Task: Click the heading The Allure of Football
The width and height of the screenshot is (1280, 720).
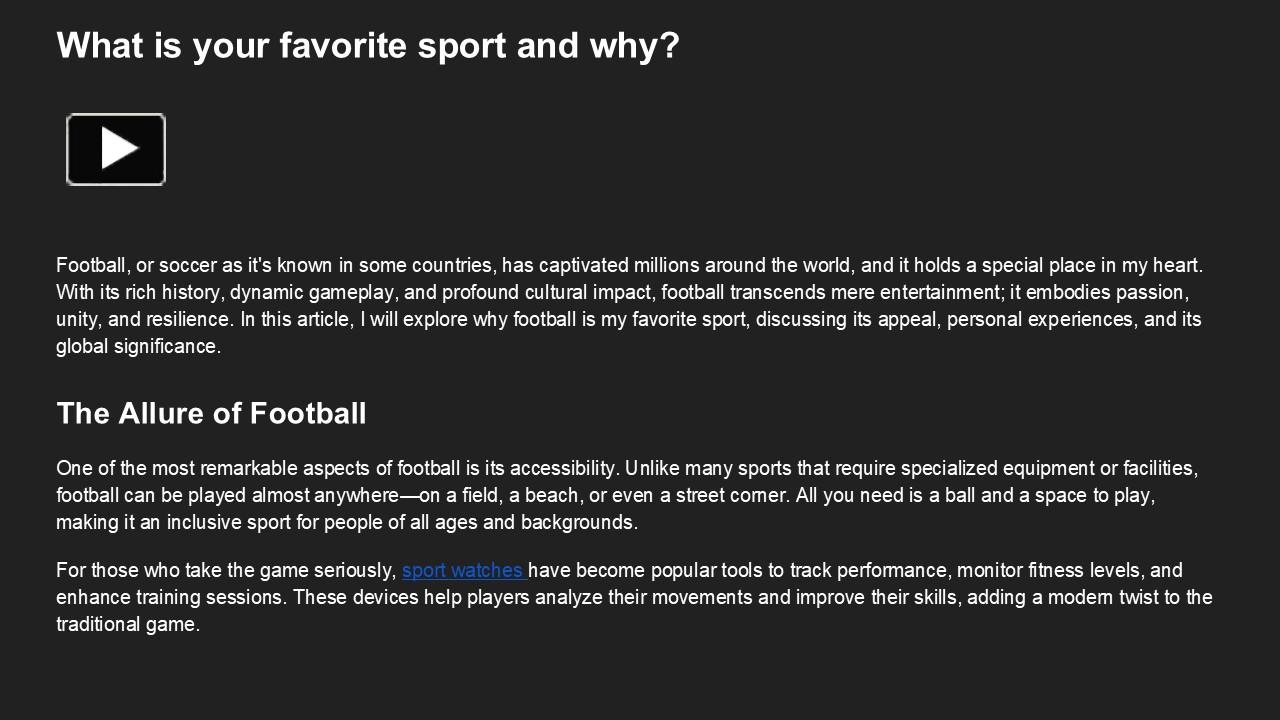Action: (211, 413)
